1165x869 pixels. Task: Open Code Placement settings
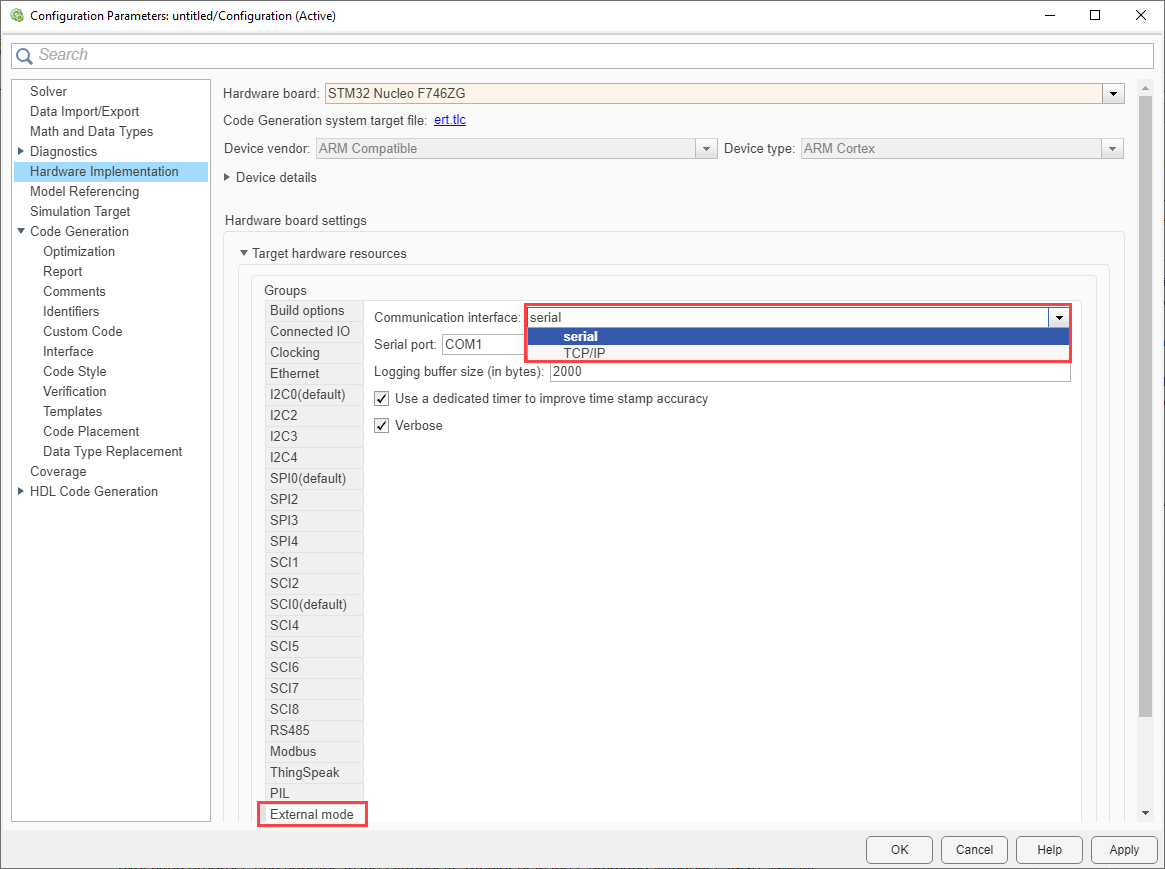pyautogui.click(x=91, y=432)
